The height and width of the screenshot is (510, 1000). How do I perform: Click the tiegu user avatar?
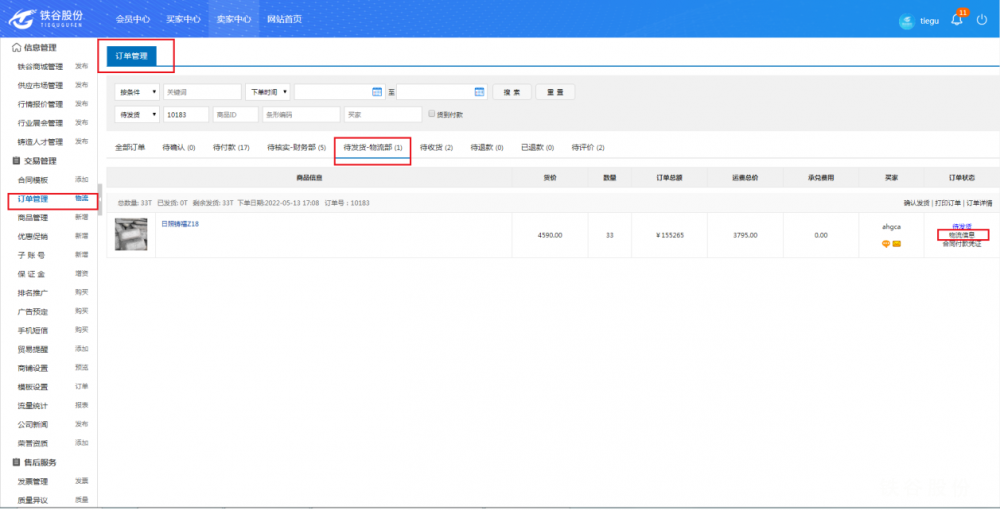tap(907, 21)
